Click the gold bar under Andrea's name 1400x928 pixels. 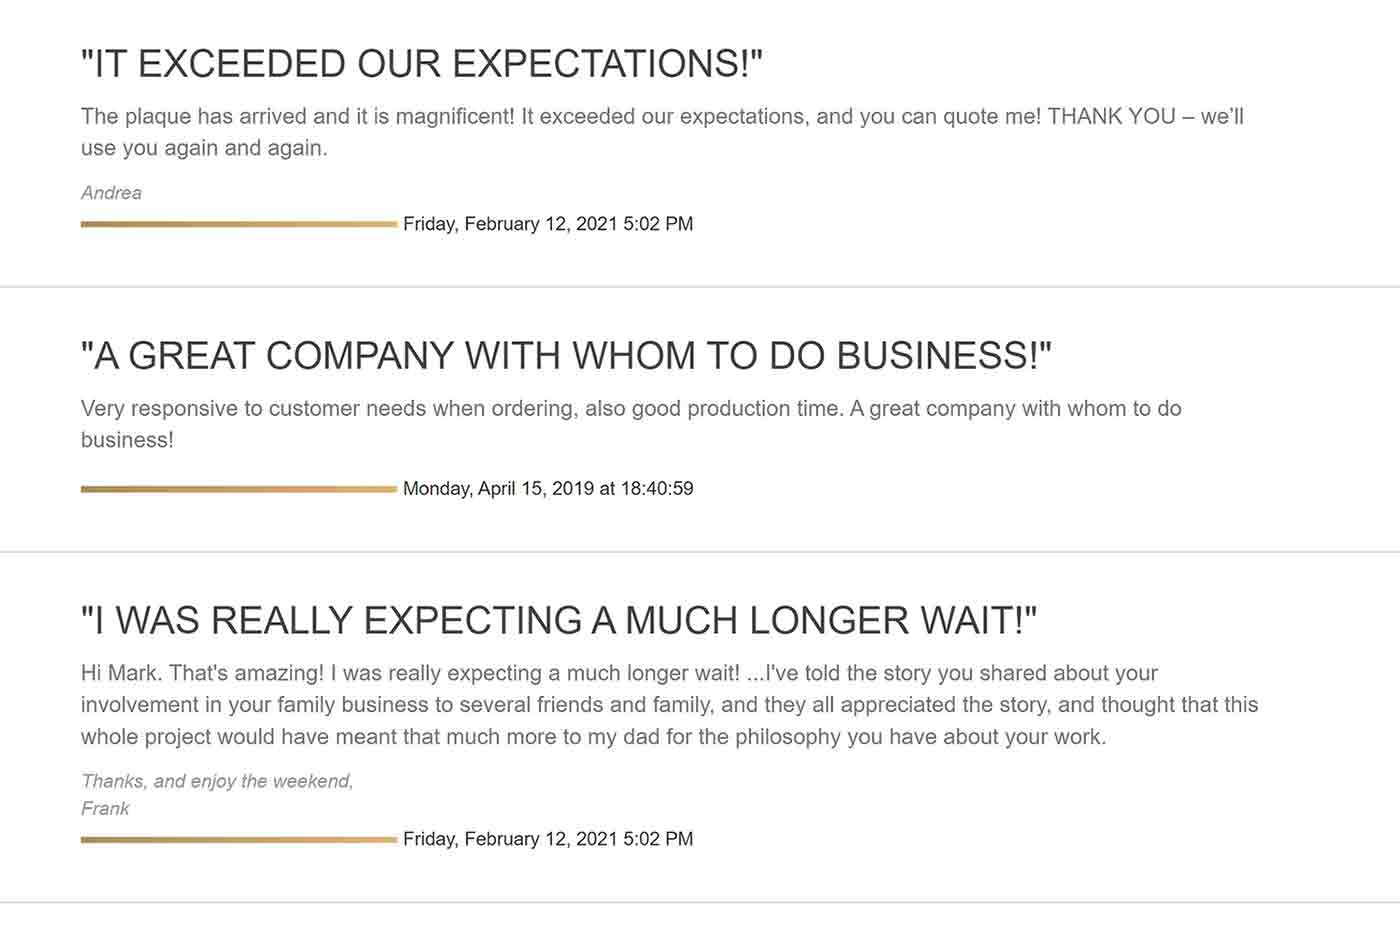point(239,224)
